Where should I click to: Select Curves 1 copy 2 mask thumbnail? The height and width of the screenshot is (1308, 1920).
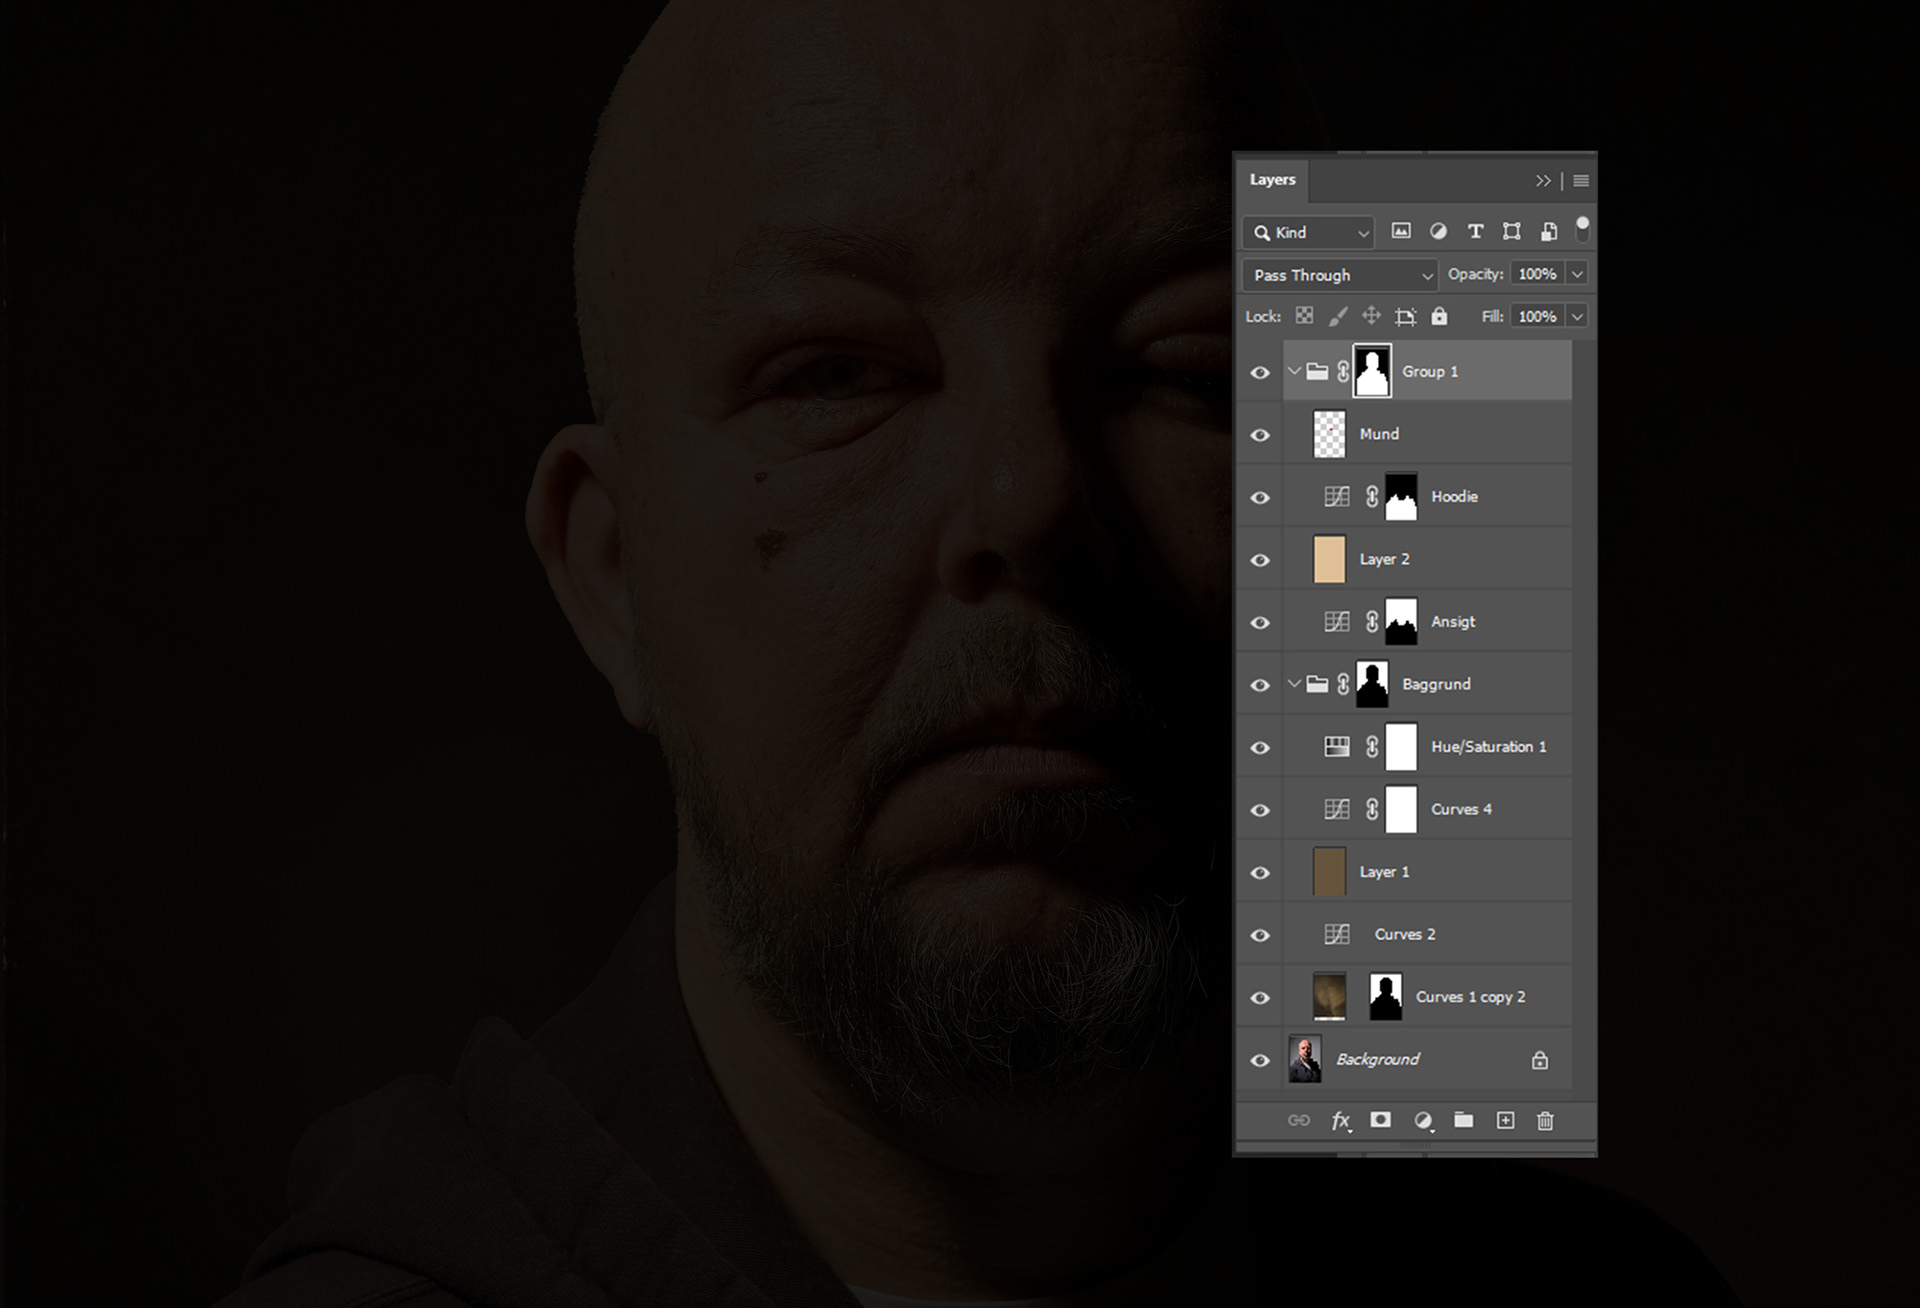(1385, 996)
